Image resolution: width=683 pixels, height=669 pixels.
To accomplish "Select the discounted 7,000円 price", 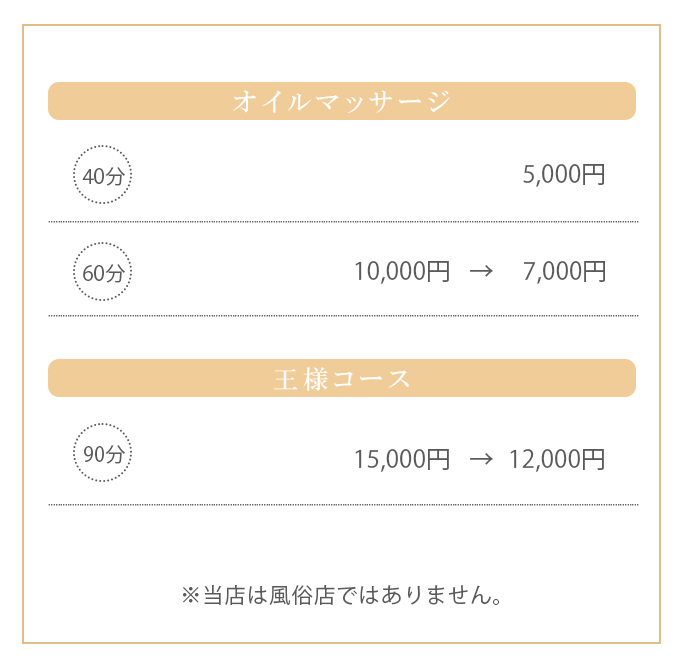I will [564, 272].
